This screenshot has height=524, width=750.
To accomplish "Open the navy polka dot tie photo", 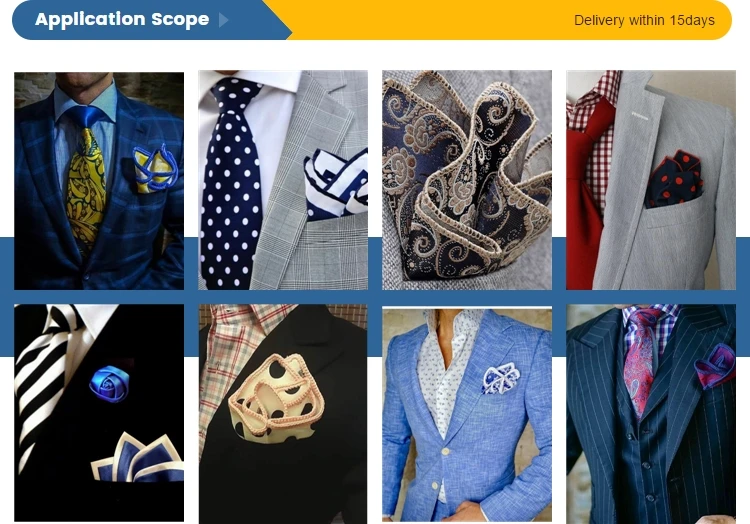I will pos(283,180).
